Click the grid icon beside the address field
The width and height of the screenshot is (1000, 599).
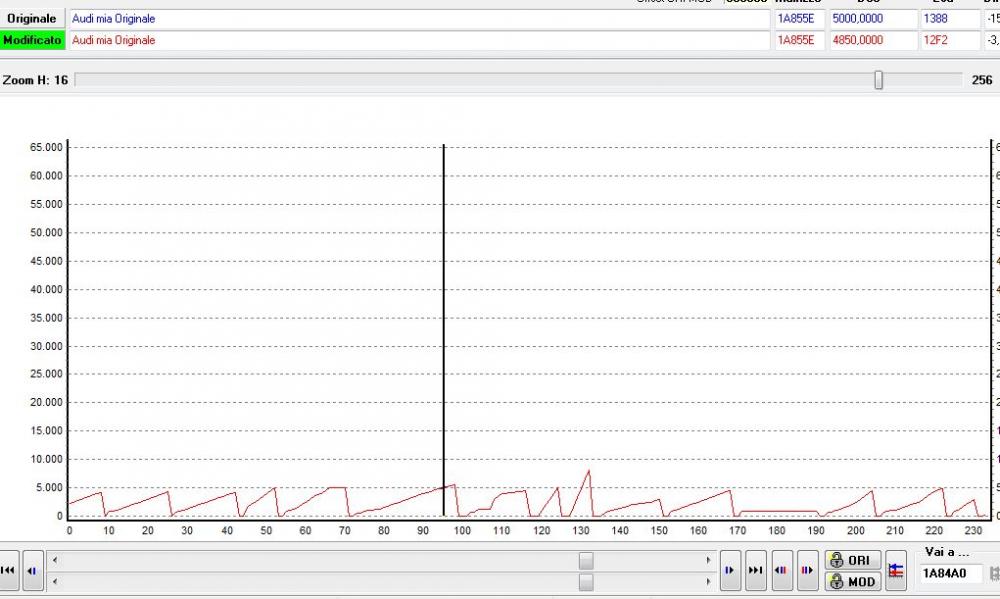(x=994, y=573)
